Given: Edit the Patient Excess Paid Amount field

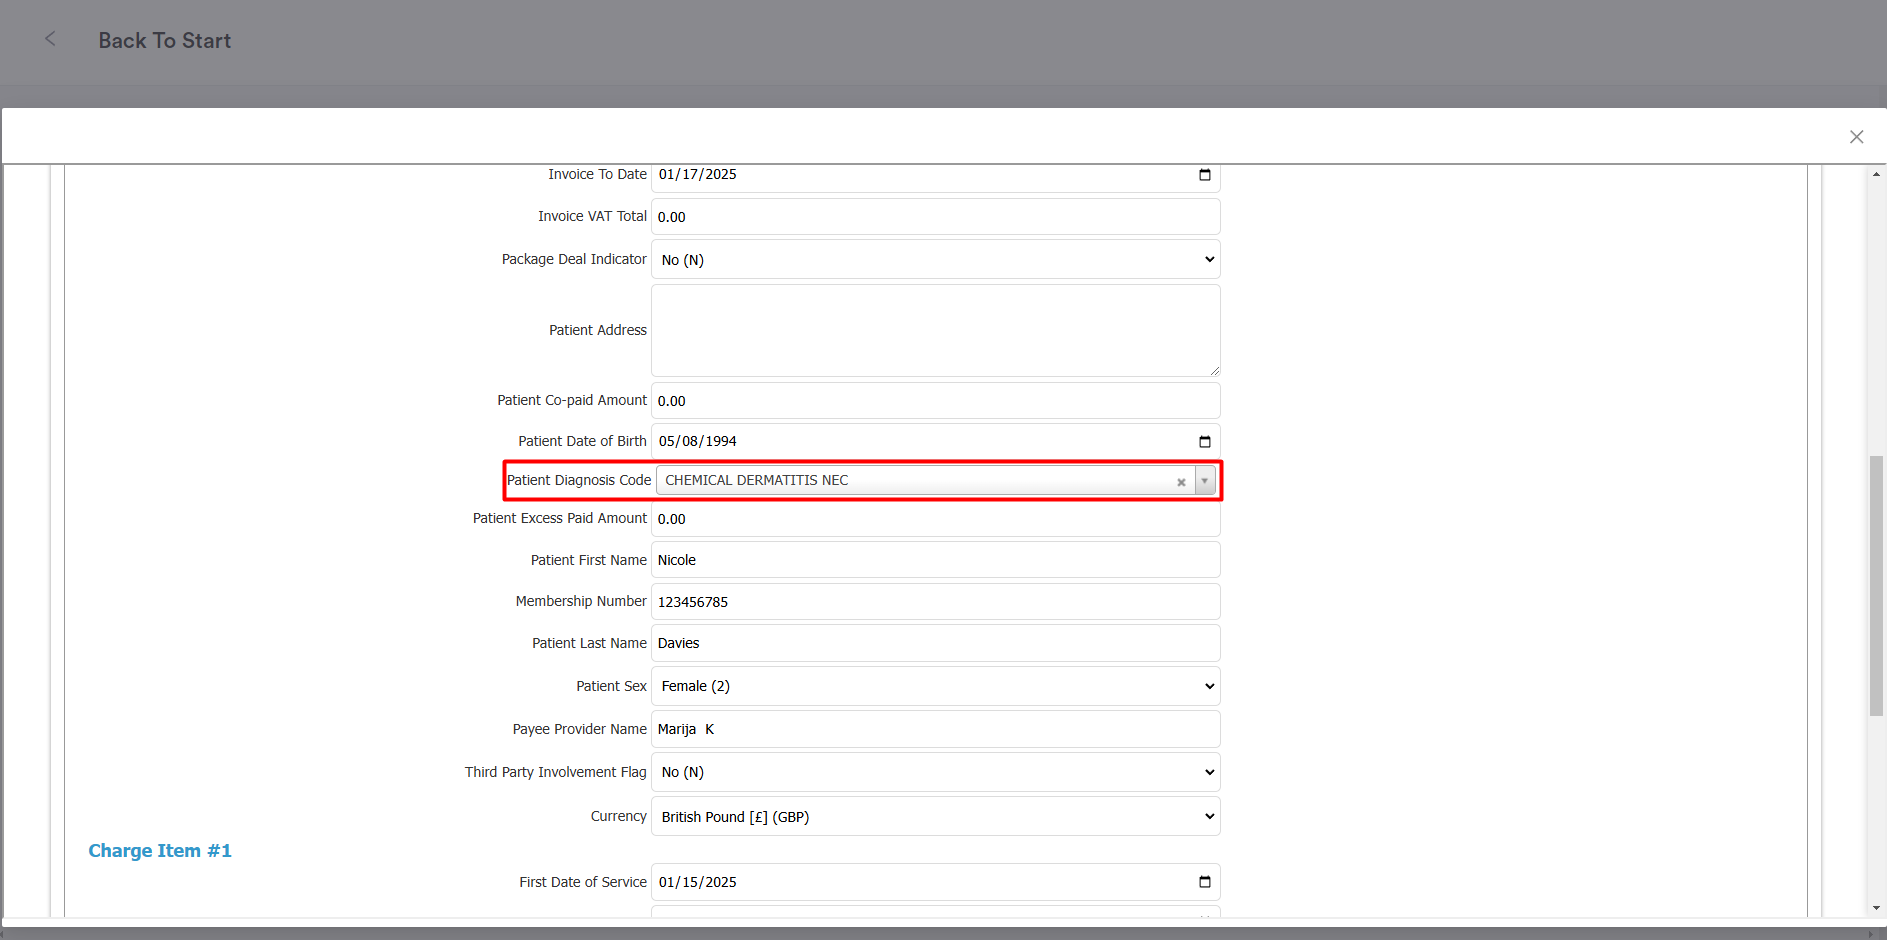Looking at the screenshot, I should (x=936, y=519).
